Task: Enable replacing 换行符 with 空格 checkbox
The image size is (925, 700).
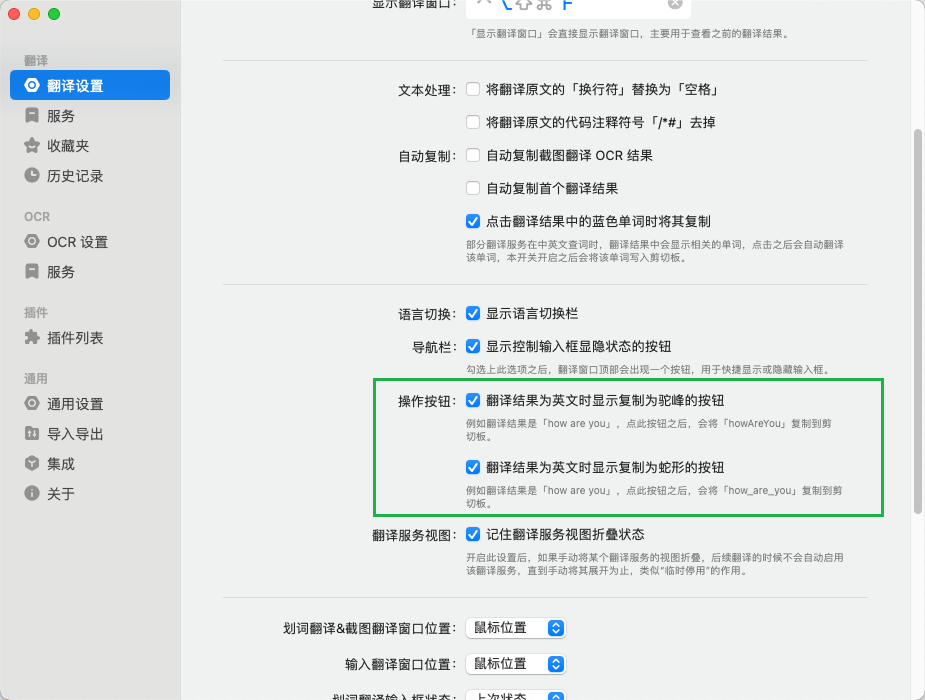Action: (x=473, y=89)
